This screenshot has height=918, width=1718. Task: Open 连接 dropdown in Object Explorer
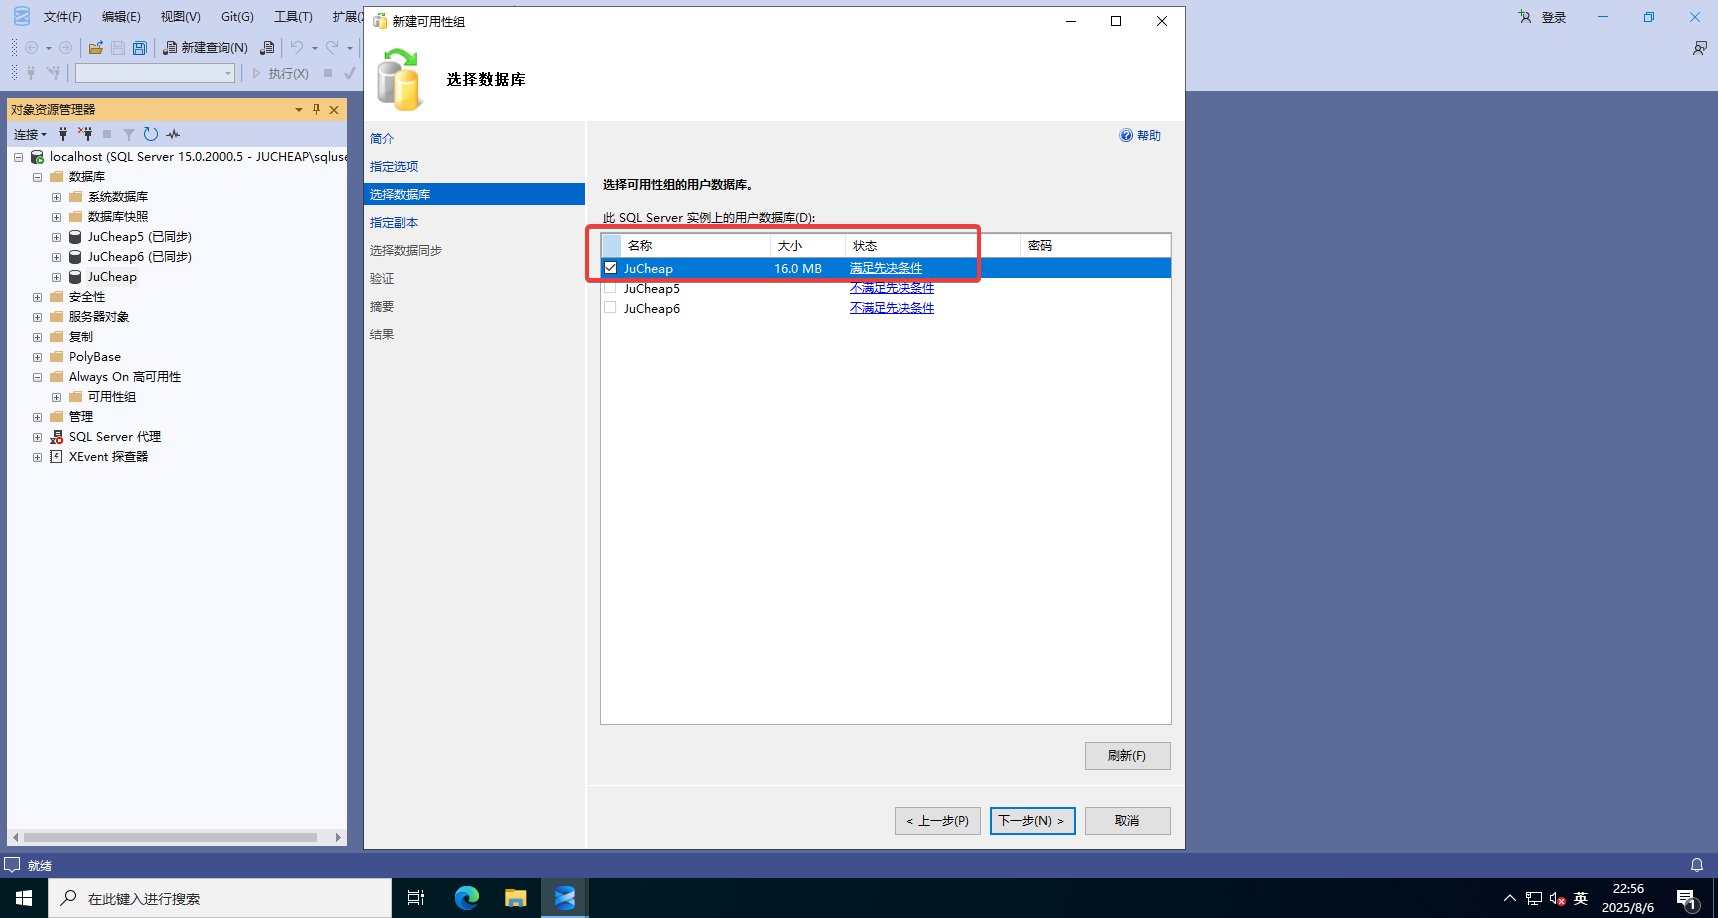[30, 134]
